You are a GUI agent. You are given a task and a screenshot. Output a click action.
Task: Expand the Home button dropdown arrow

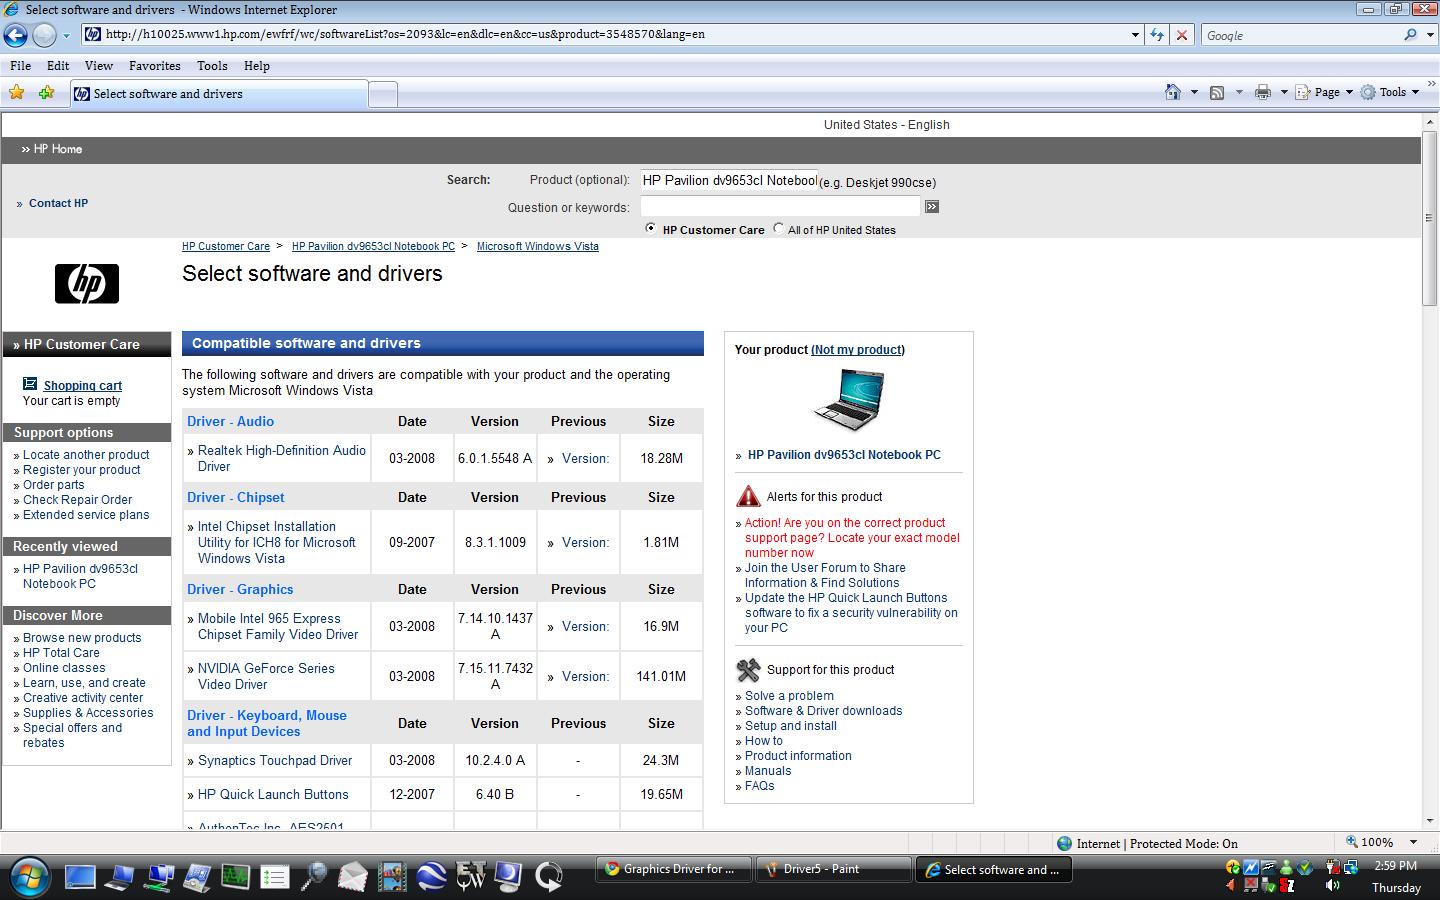pyautogui.click(x=1194, y=92)
